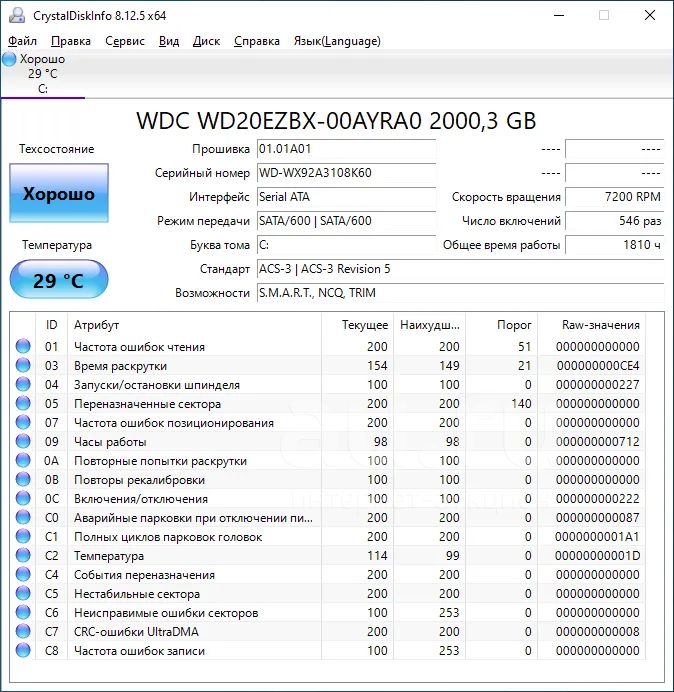Click the CrystalDiskInfo app icon in title bar

coord(17,15)
